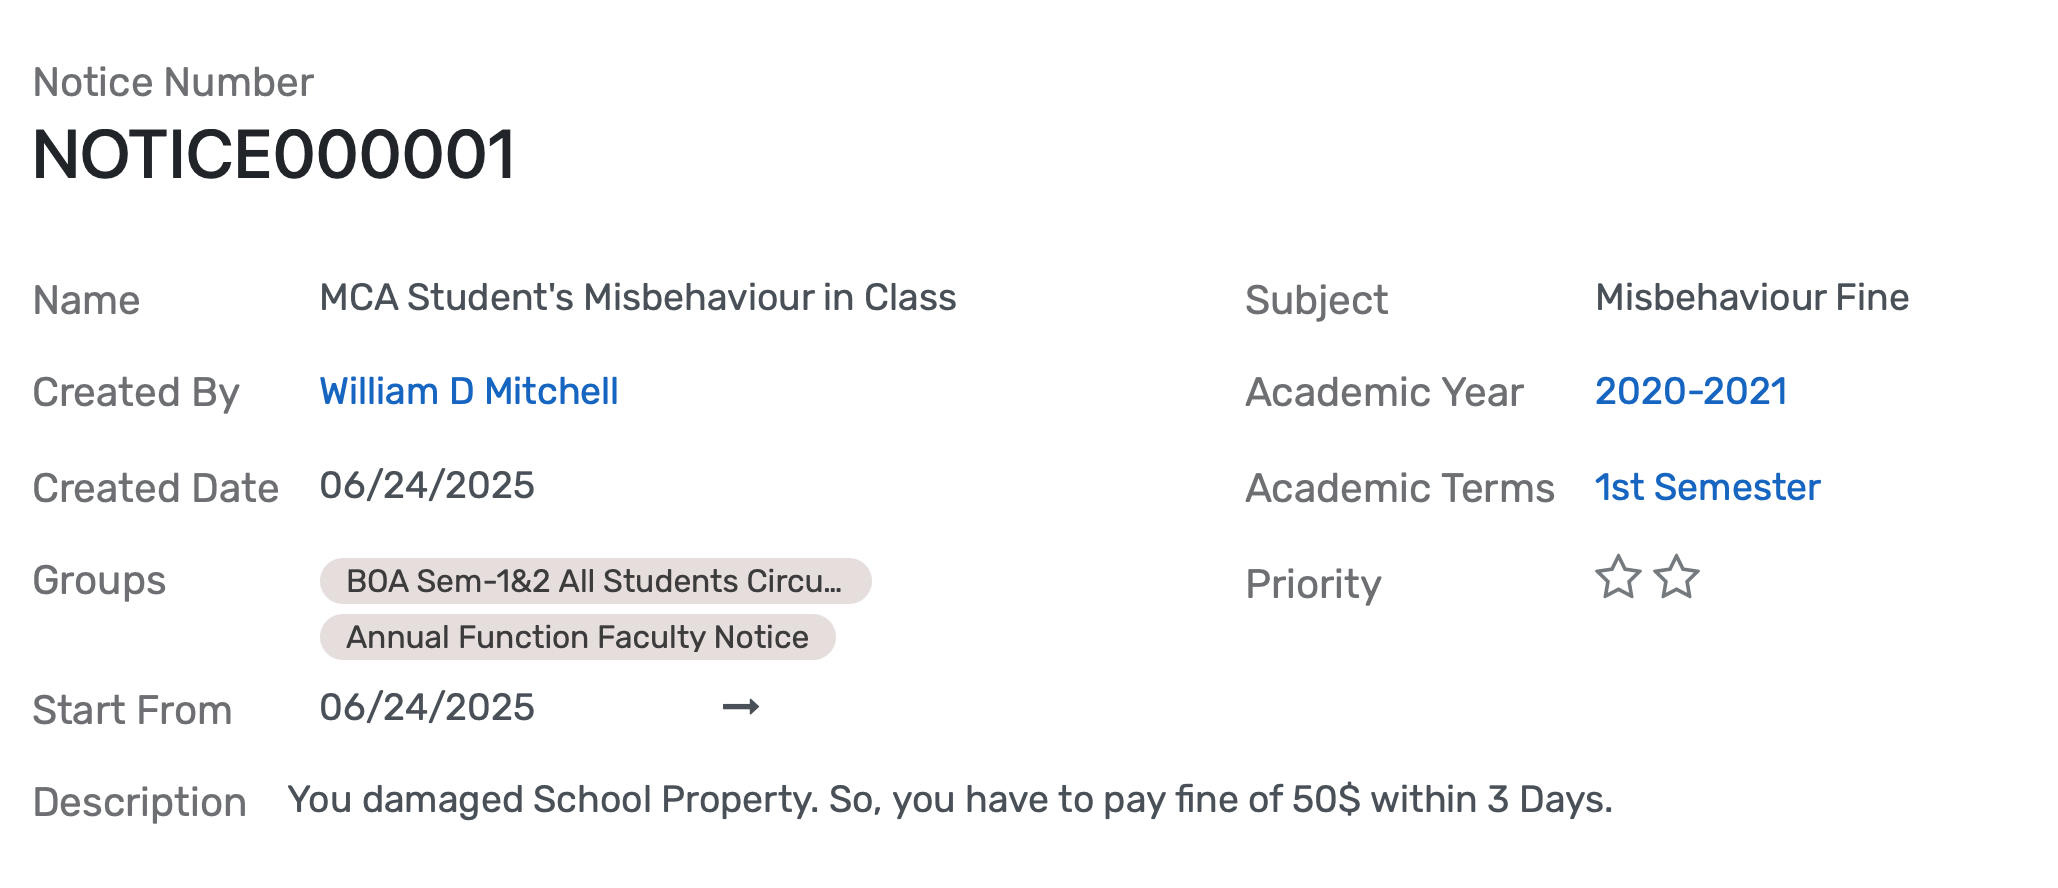Click the Start From date field
This screenshot has width=2058, height=888.
pos(427,708)
